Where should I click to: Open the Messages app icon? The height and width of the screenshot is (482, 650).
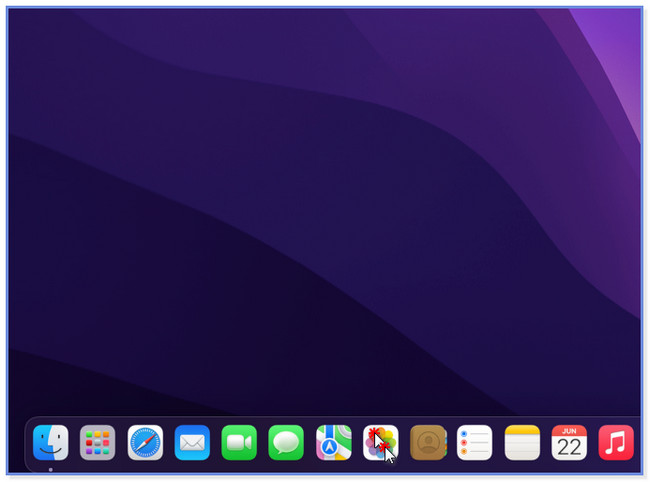pyautogui.click(x=286, y=443)
